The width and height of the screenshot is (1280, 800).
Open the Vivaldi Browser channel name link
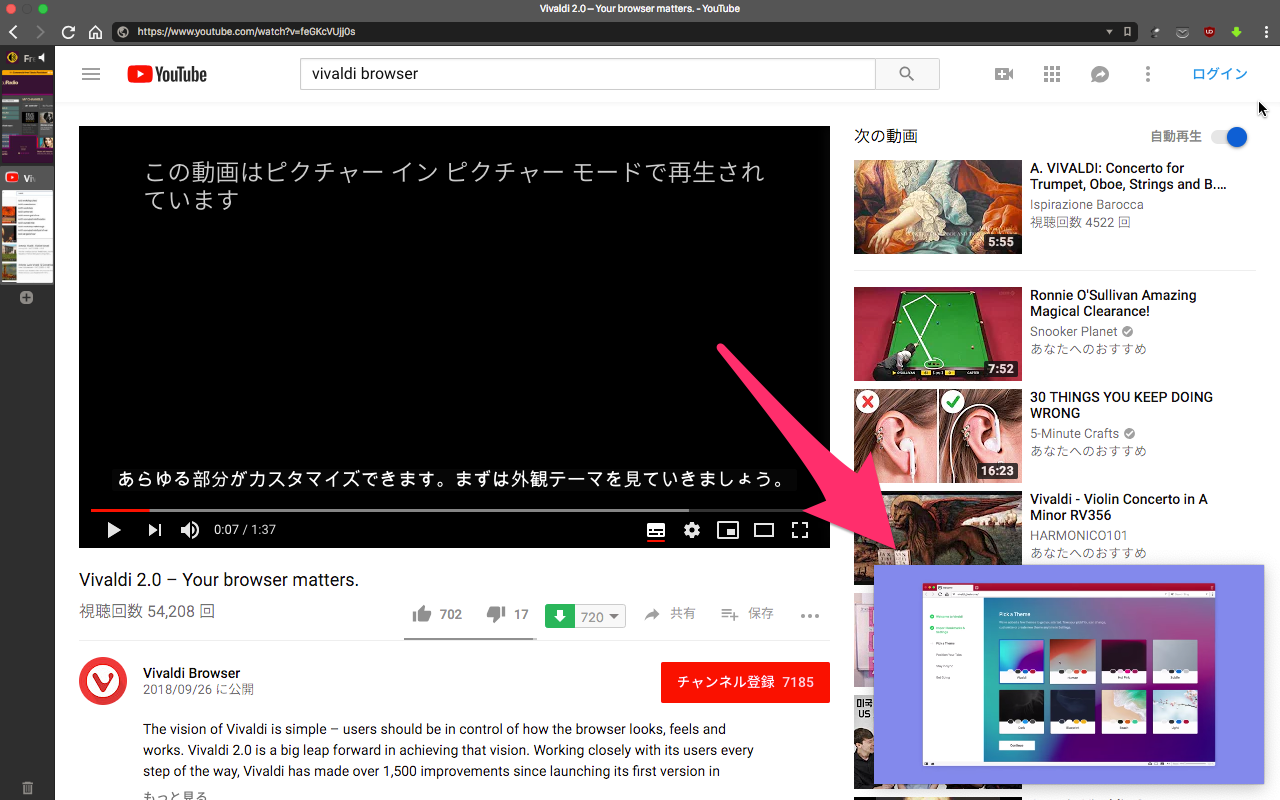pyautogui.click(x=192, y=673)
